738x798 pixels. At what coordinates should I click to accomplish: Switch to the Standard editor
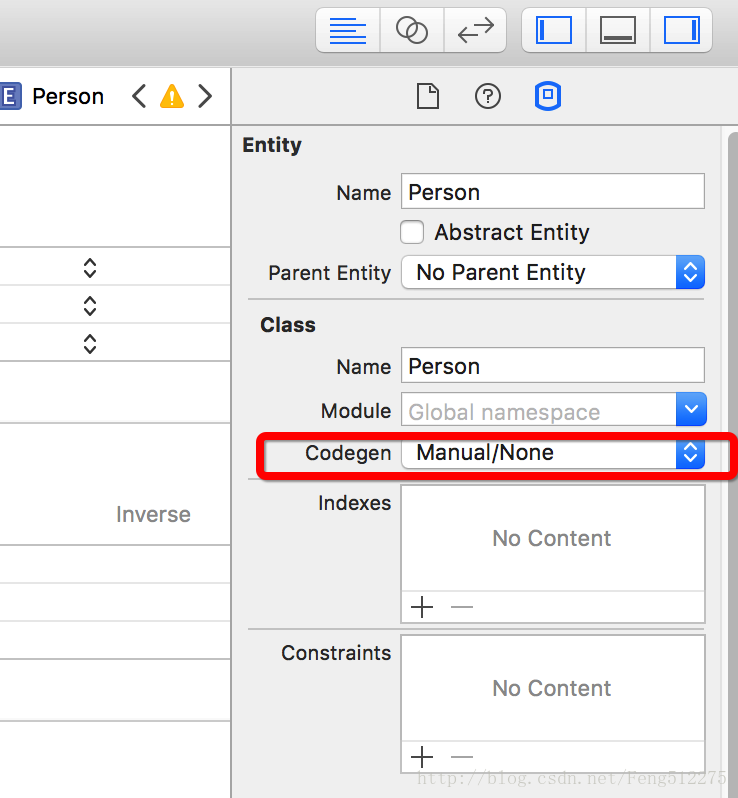click(x=348, y=30)
